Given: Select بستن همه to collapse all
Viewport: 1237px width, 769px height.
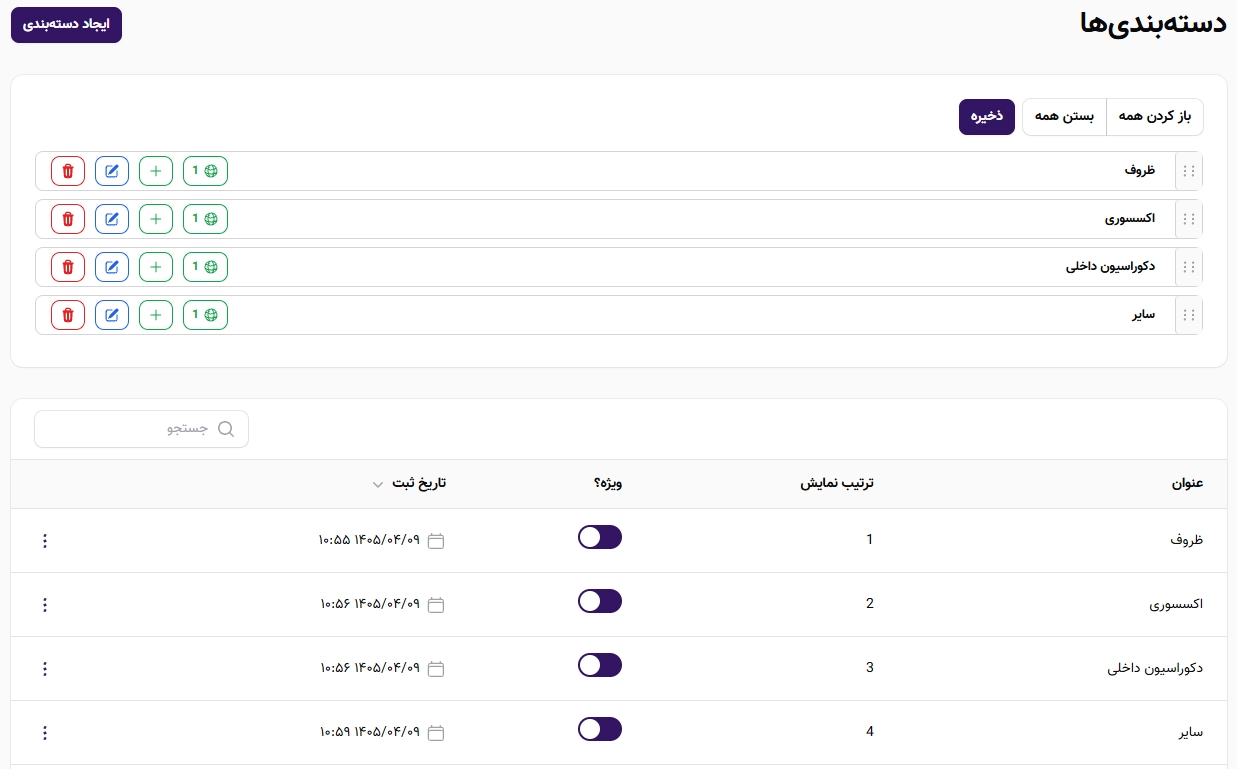Looking at the screenshot, I should (x=1064, y=117).
